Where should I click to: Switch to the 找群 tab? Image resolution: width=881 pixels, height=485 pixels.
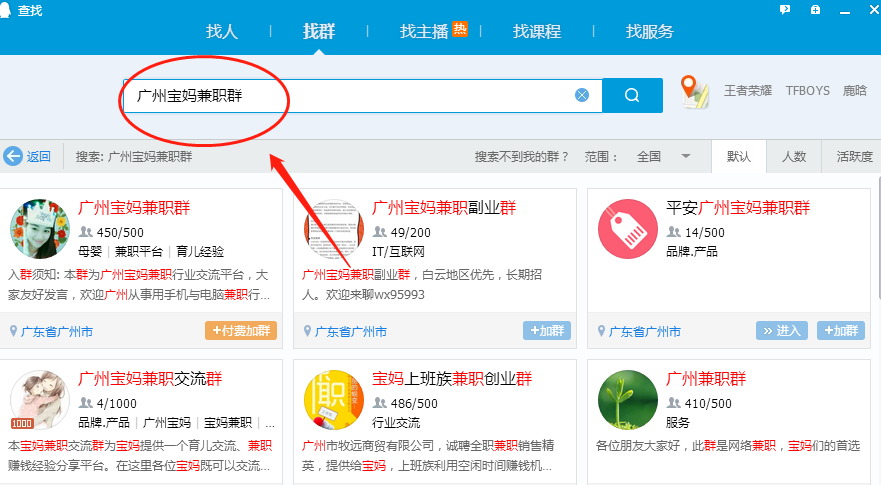pyautogui.click(x=319, y=31)
